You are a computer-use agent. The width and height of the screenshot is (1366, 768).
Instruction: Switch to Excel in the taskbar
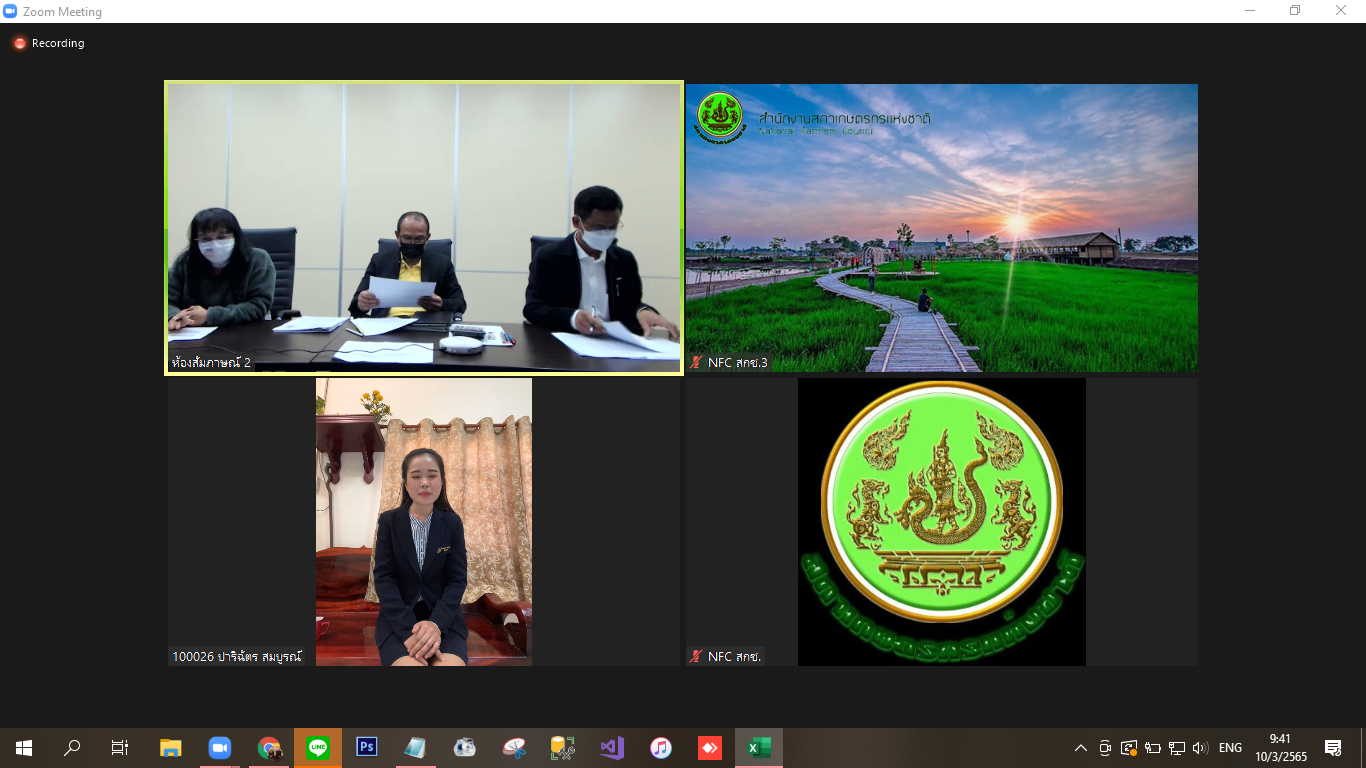pos(759,748)
